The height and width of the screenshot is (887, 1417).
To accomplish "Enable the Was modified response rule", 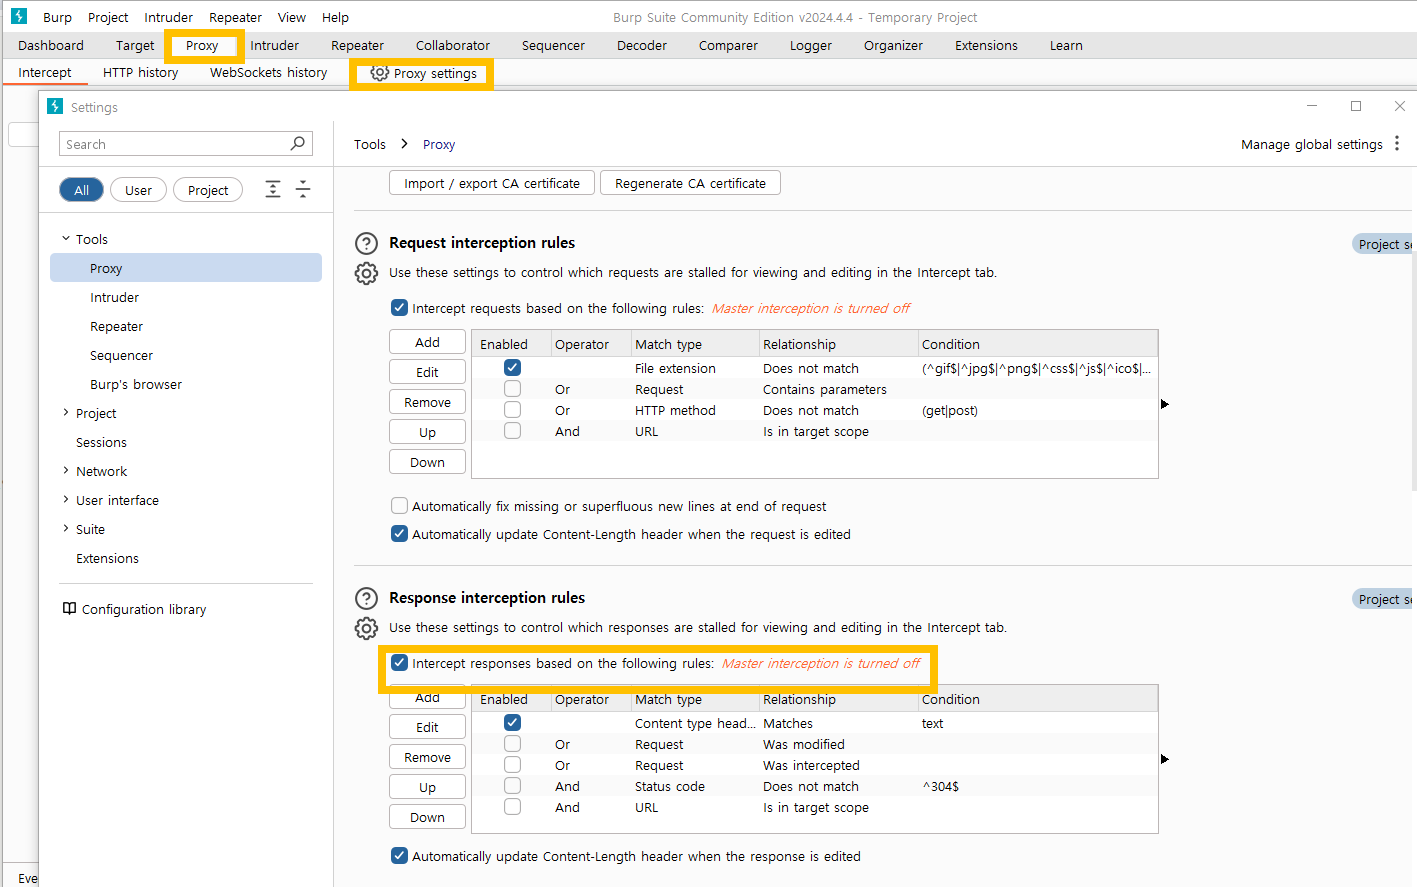I will tap(512, 744).
